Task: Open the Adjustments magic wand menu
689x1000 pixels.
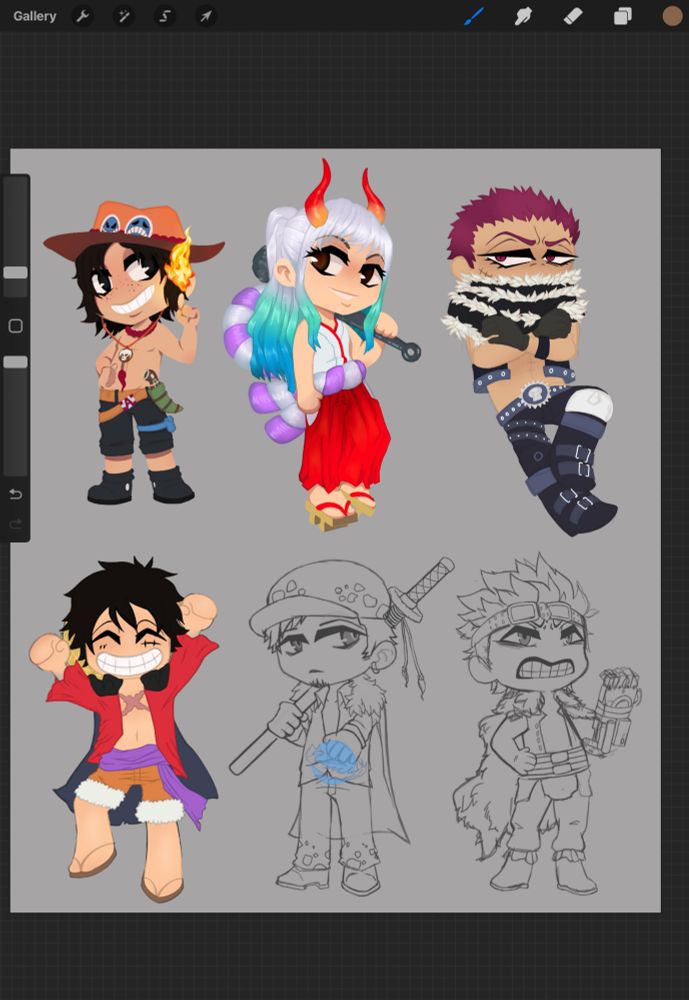Action: pos(124,16)
